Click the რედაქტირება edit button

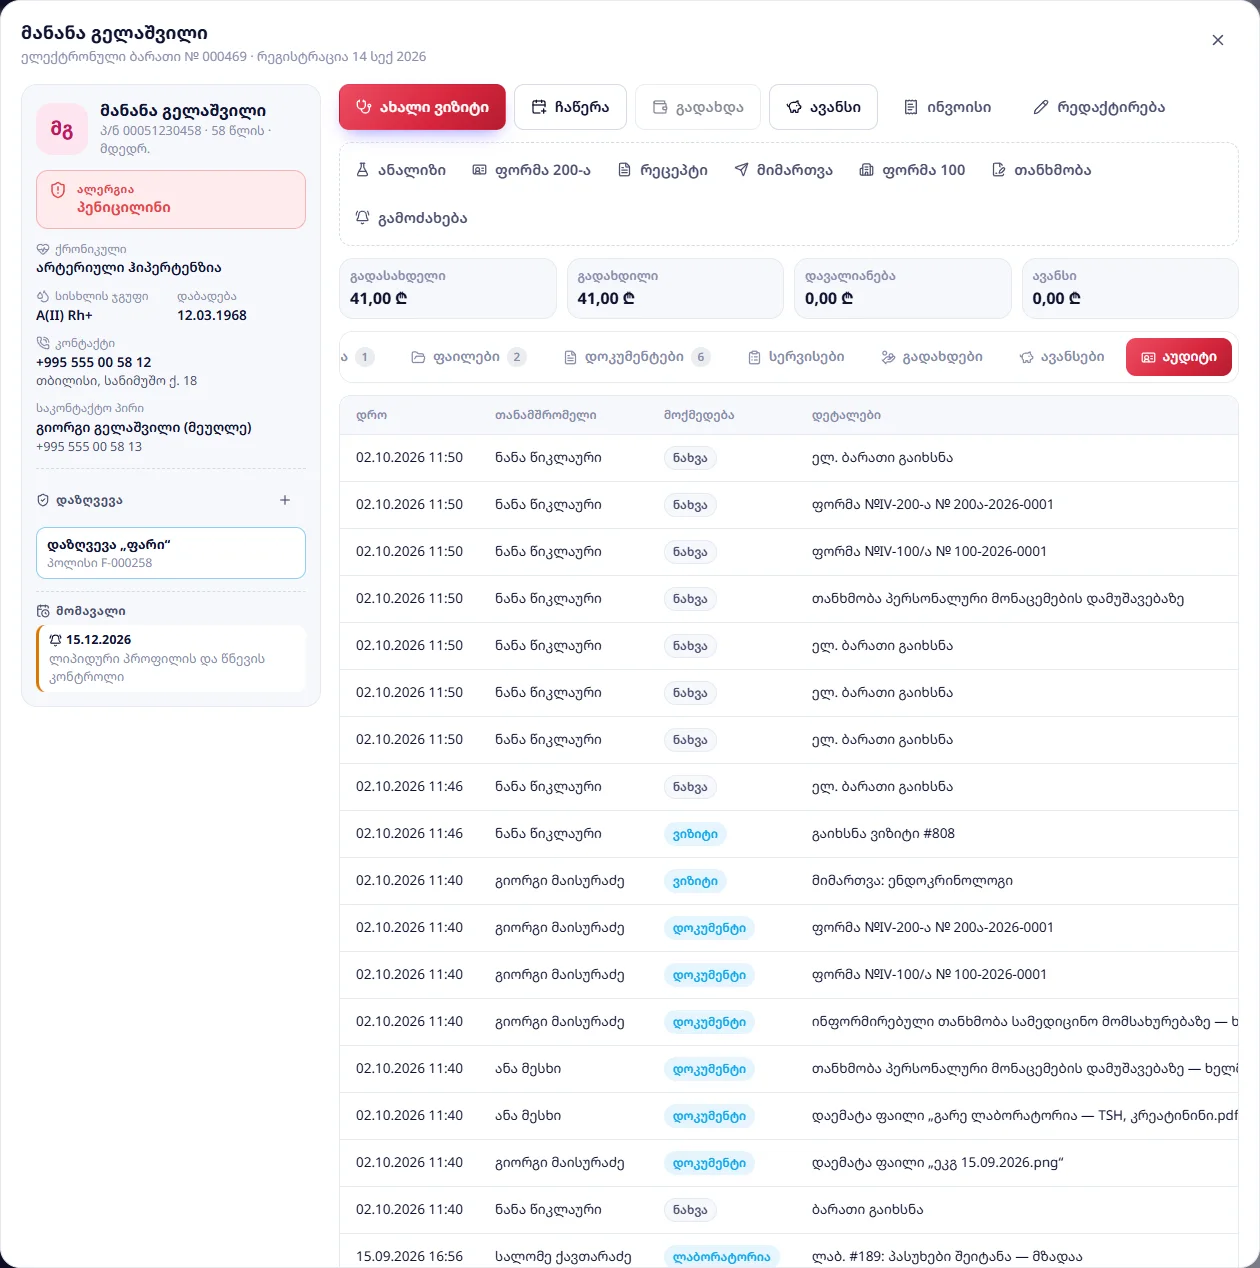coord(1099,107)
